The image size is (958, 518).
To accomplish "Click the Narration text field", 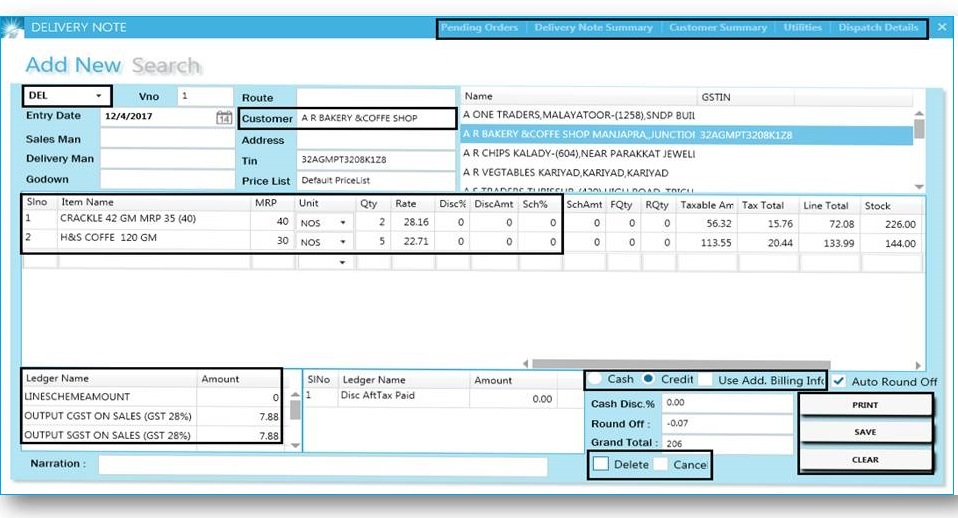I will (323, 466).
